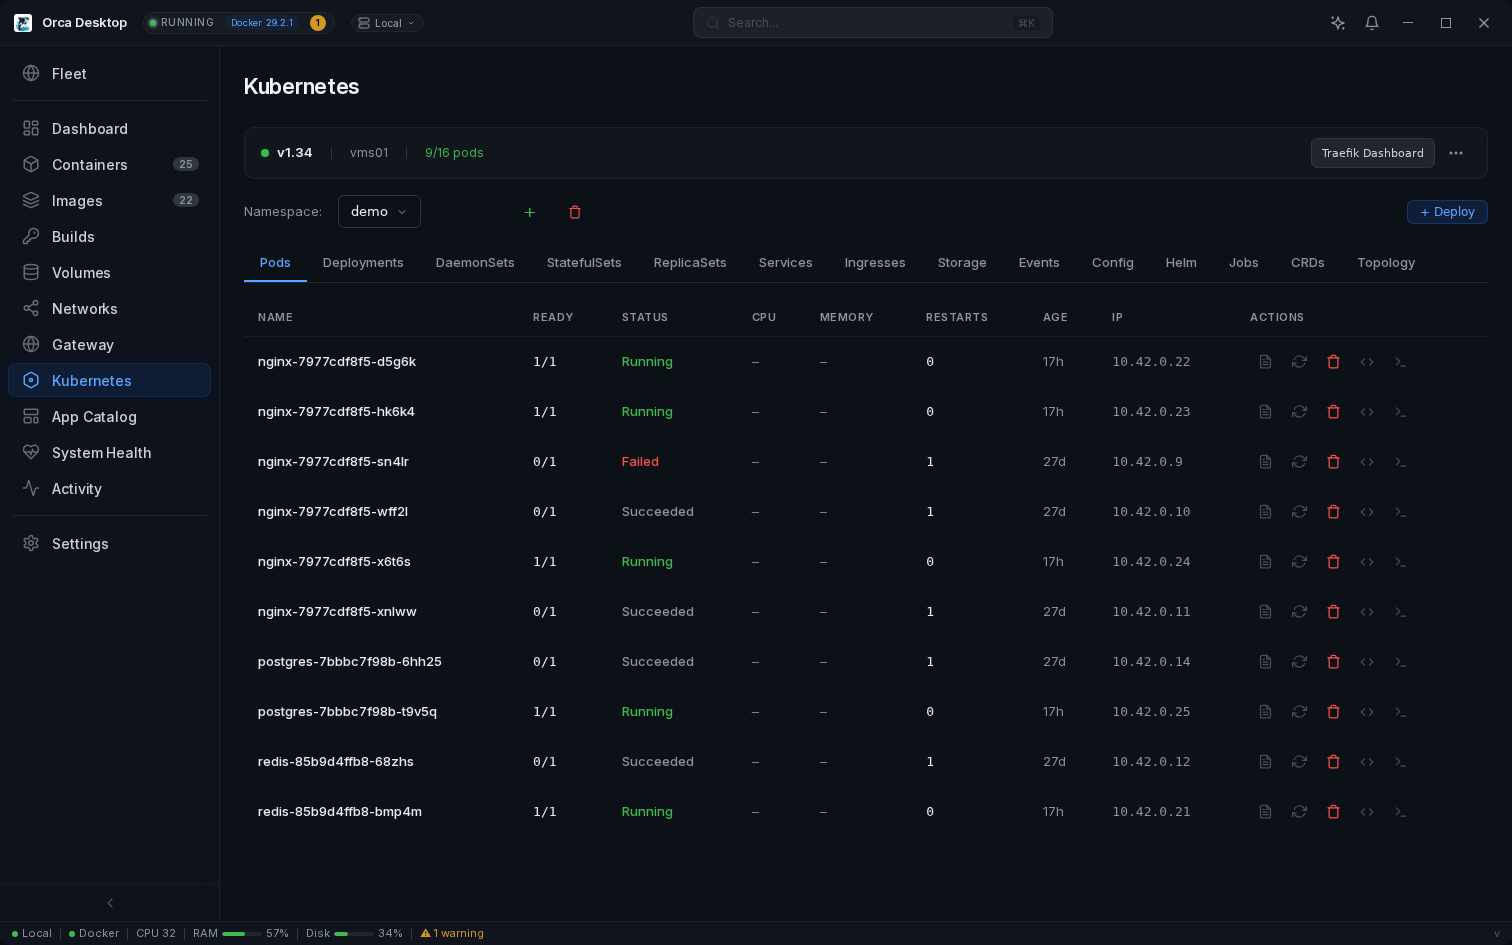Open Activity page
This screenshot has height=945, width=1512.
(x=109, y=489)
